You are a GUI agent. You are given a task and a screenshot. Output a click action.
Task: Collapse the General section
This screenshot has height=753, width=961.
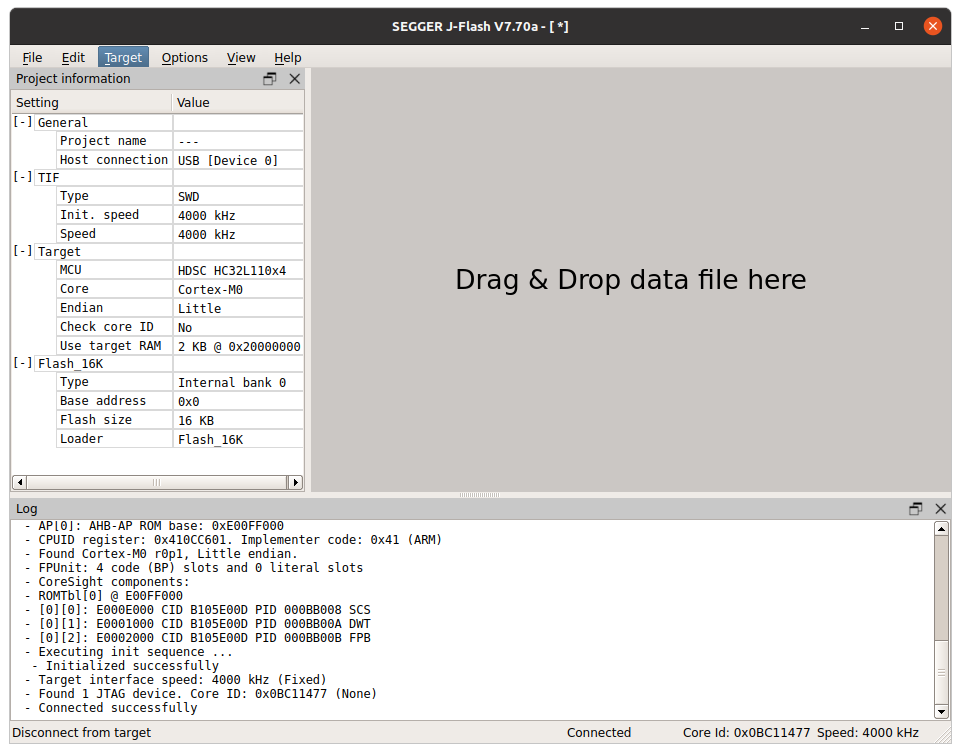click(23, 122)
